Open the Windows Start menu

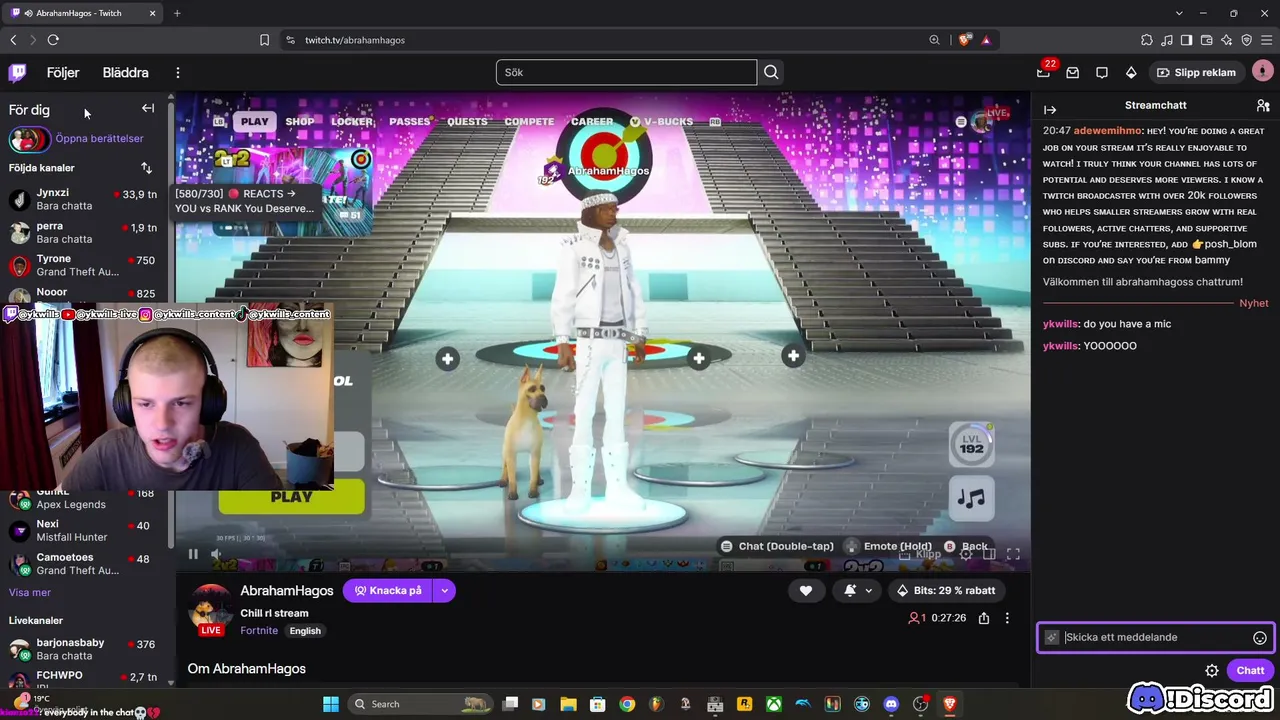coord(331,704)
